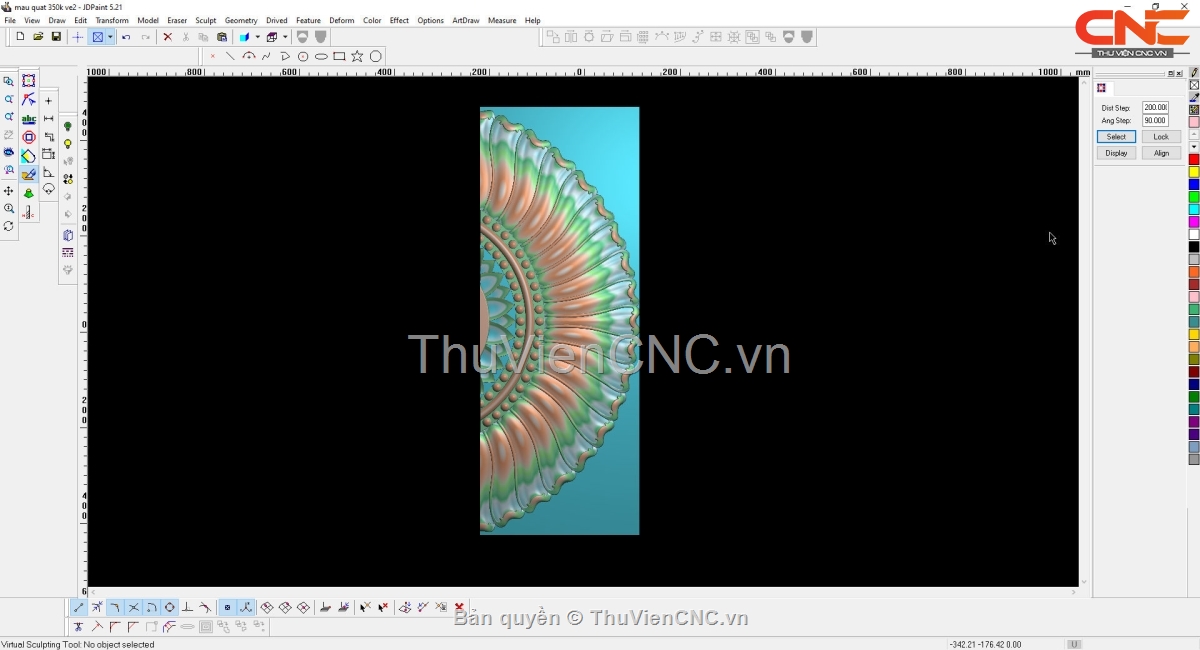Image resolution: width=1200 pixels, height=650 pixels.
Task: Click the red X delete icon in top toolbar
Action: click(x=167, y=37)
